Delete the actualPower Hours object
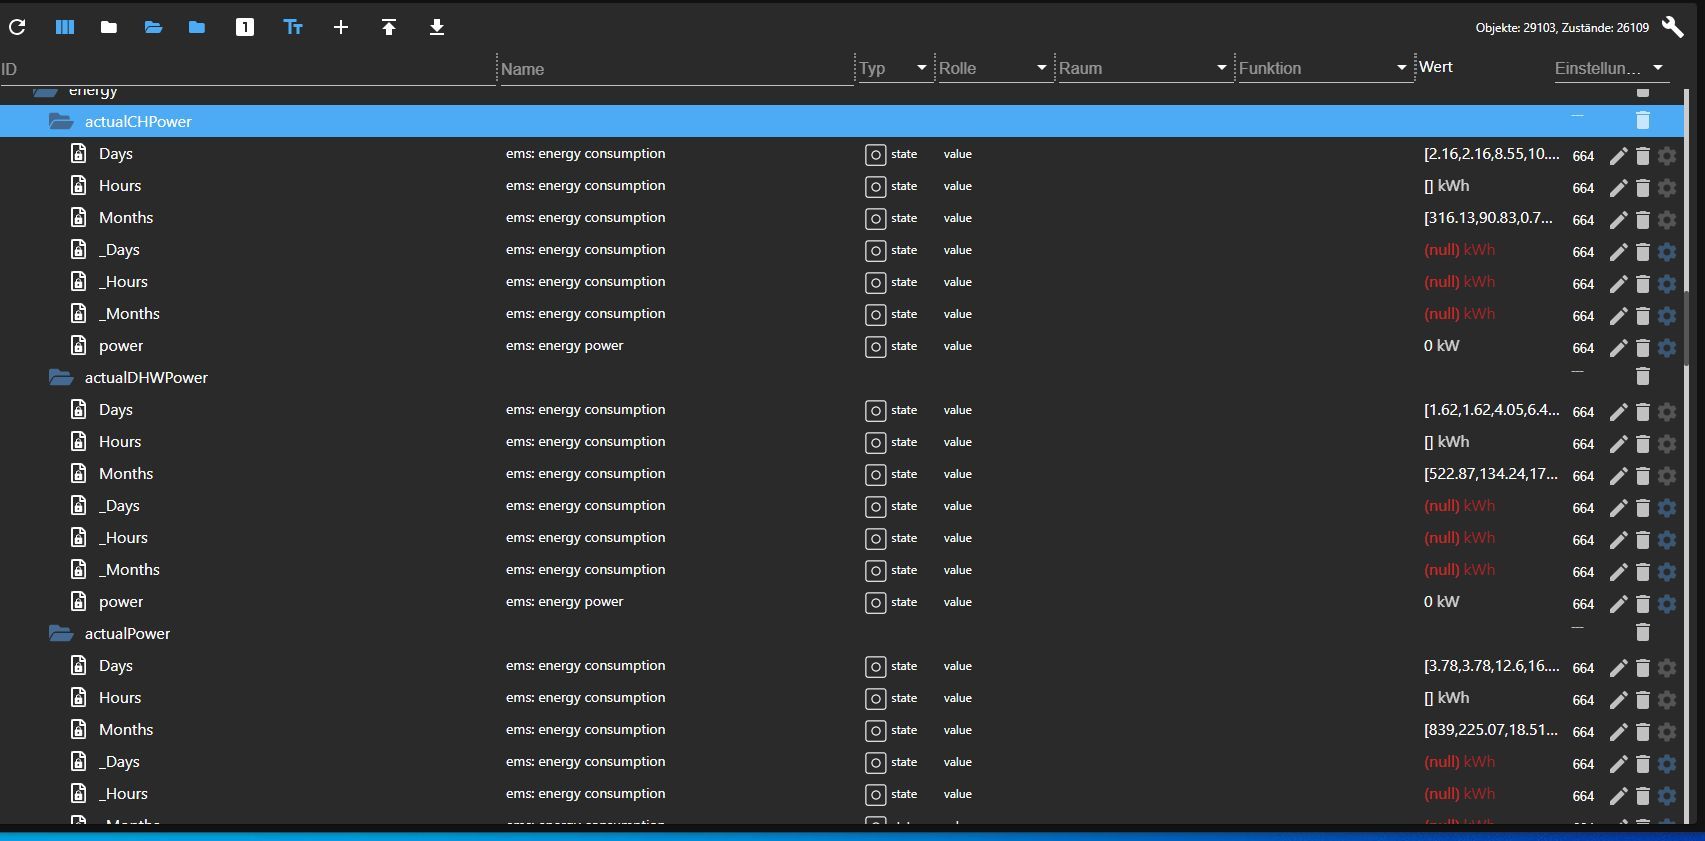 [x=1642, y=700]
